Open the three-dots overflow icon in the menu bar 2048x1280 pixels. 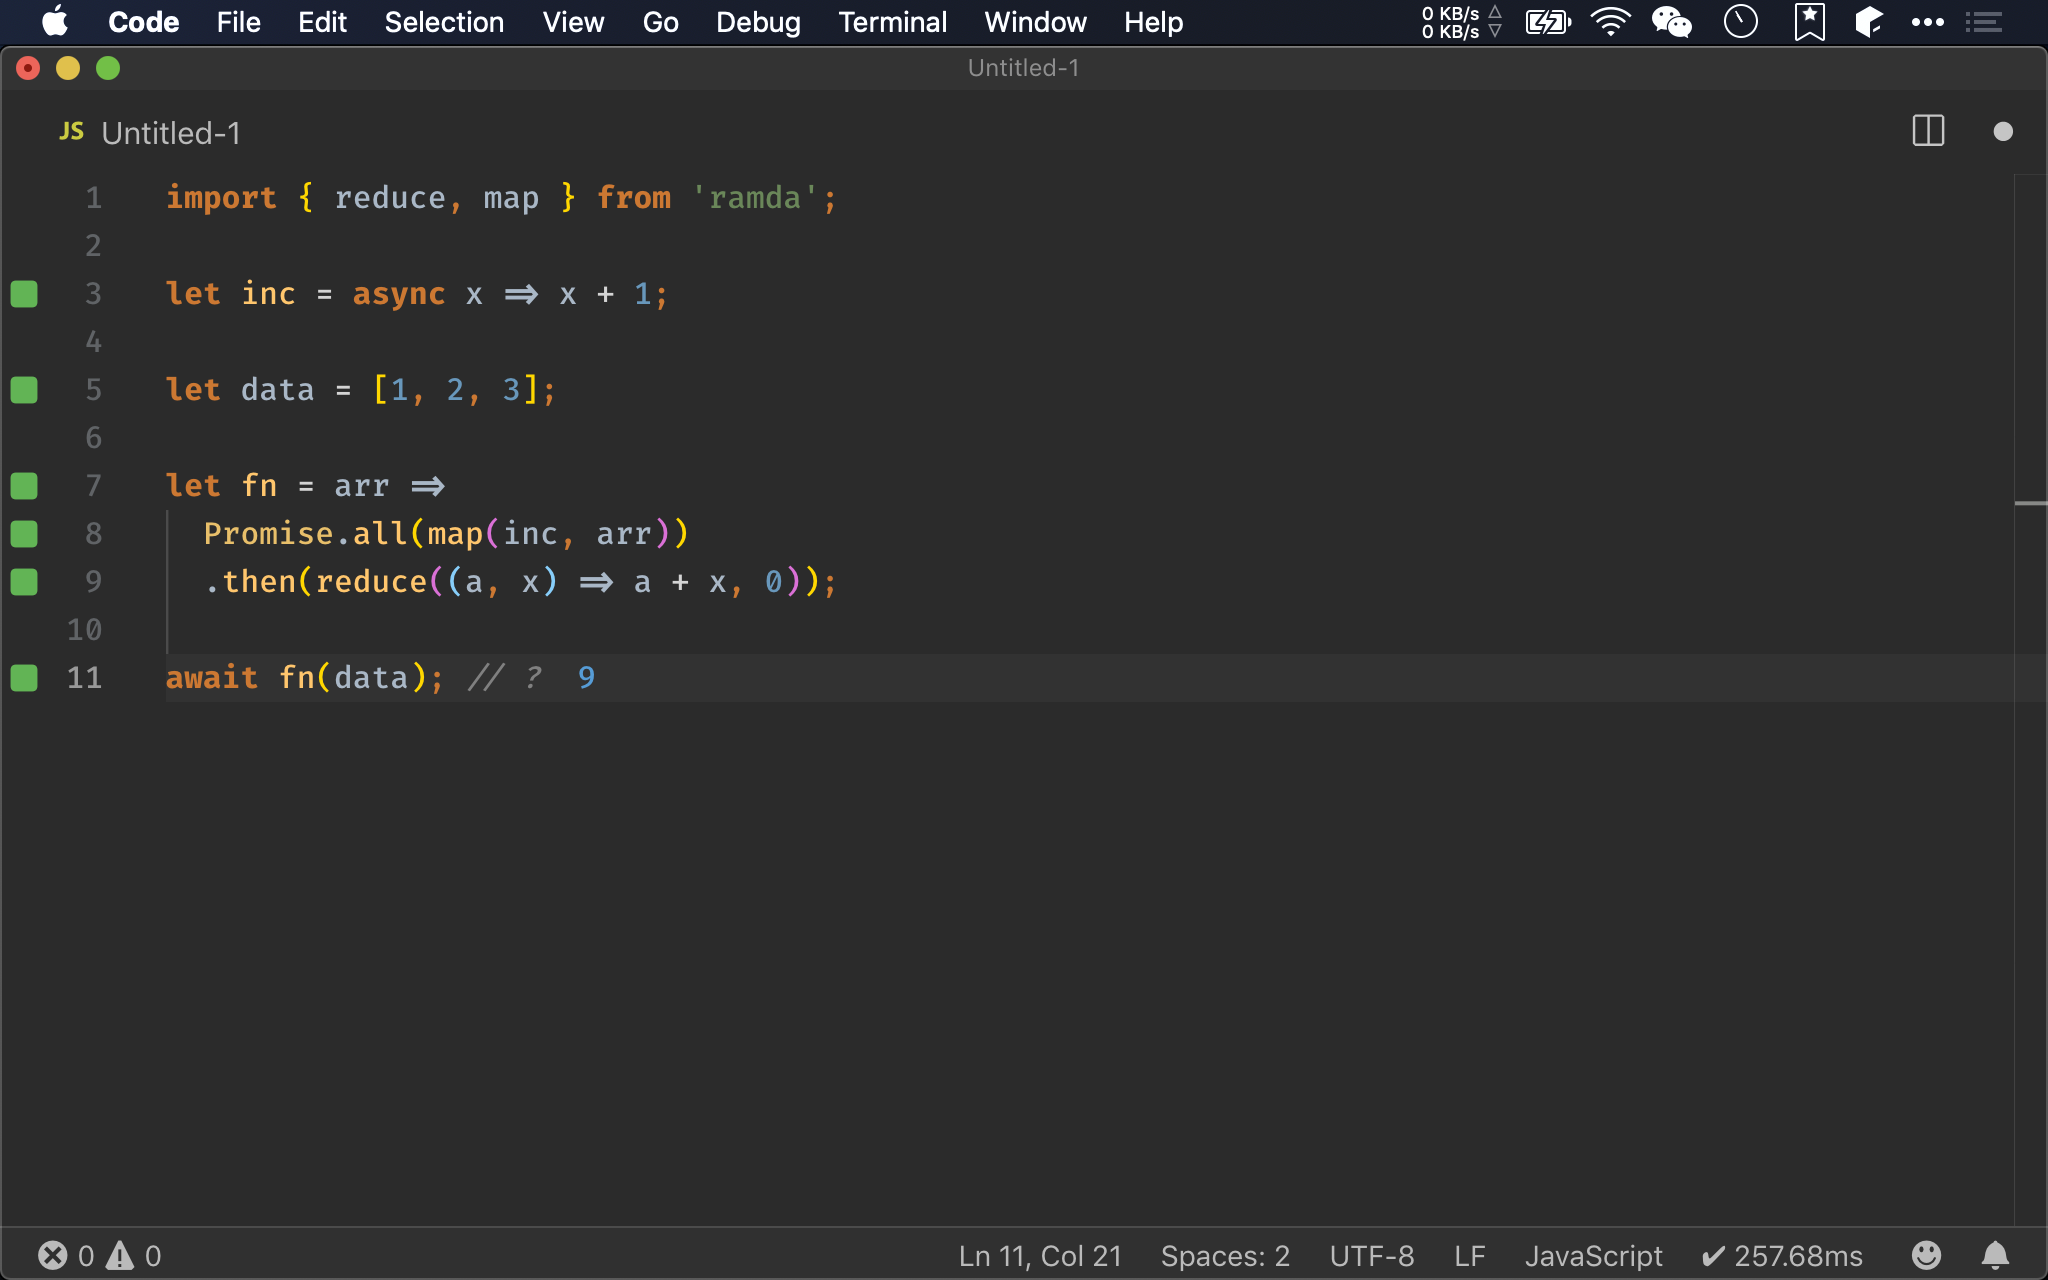(1927, 22)
